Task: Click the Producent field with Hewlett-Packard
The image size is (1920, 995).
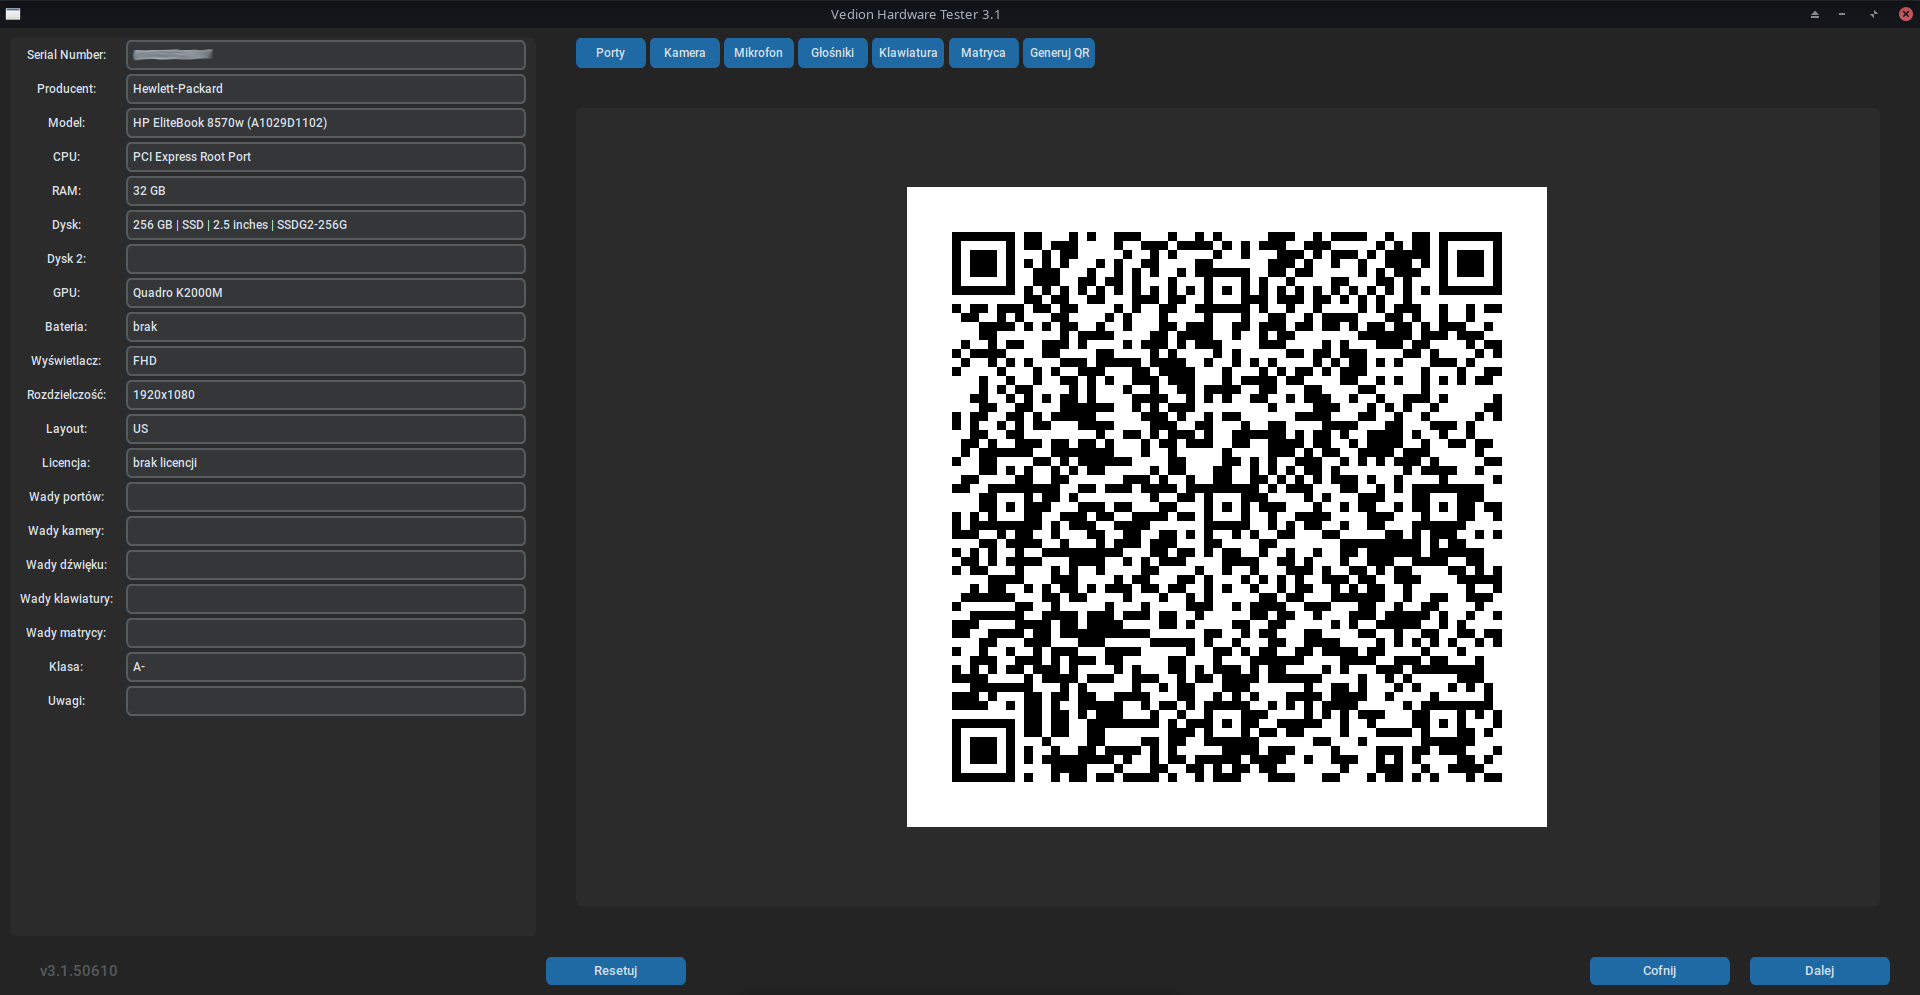Action: coord(325,89)
